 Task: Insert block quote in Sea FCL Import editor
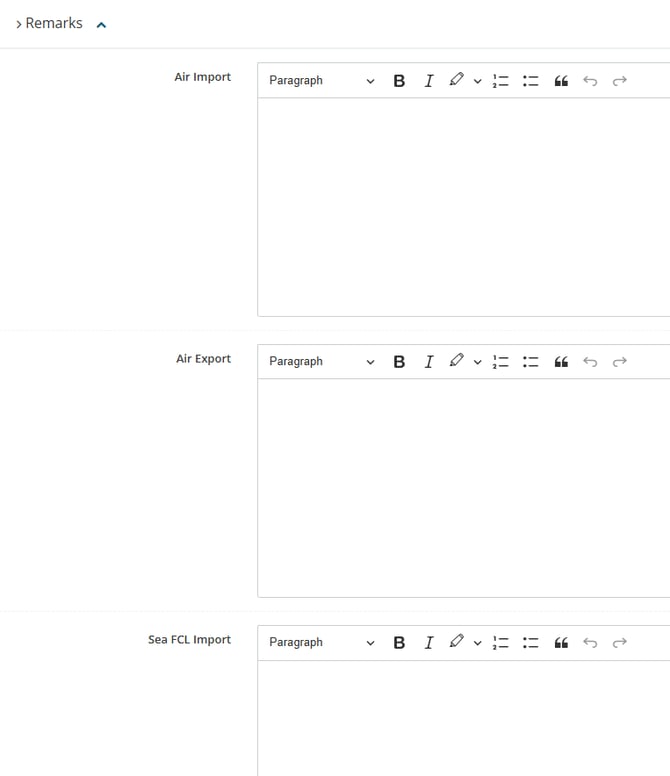click(561, 643)
